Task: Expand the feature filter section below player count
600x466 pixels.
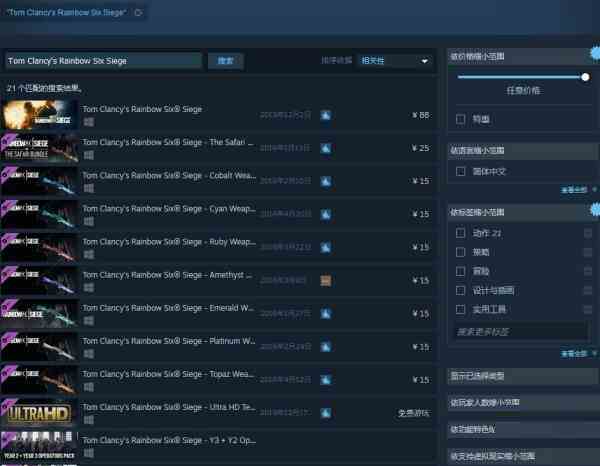Action: point(523,429)
